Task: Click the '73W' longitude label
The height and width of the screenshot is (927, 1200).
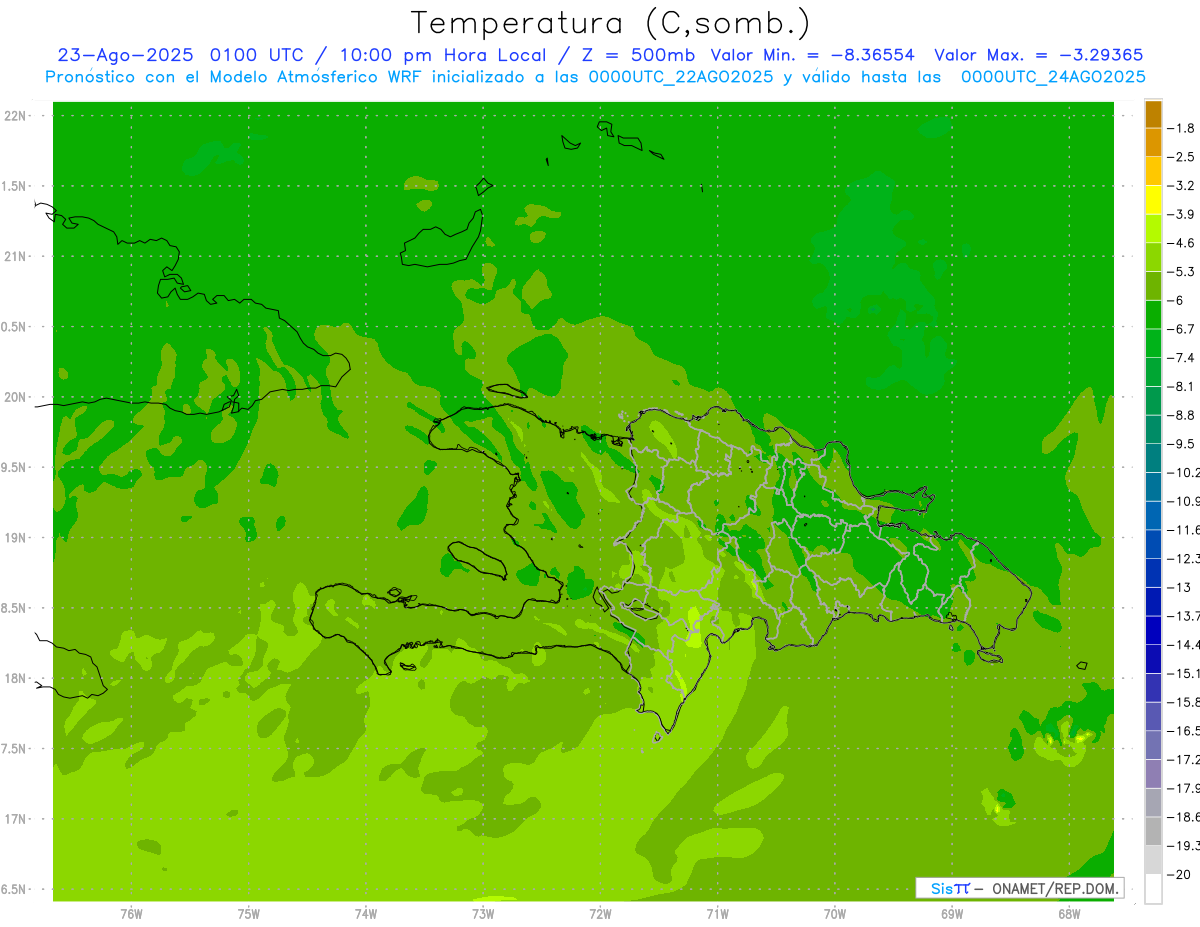Action: click(483, 913)
